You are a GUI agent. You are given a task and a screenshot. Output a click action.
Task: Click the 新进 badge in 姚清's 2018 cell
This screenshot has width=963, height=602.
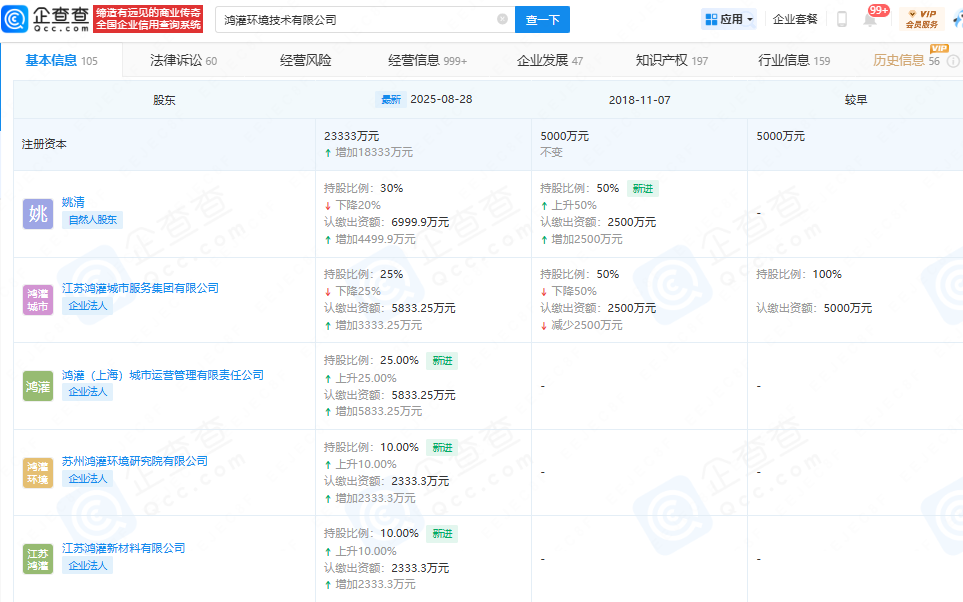[642, 189]
